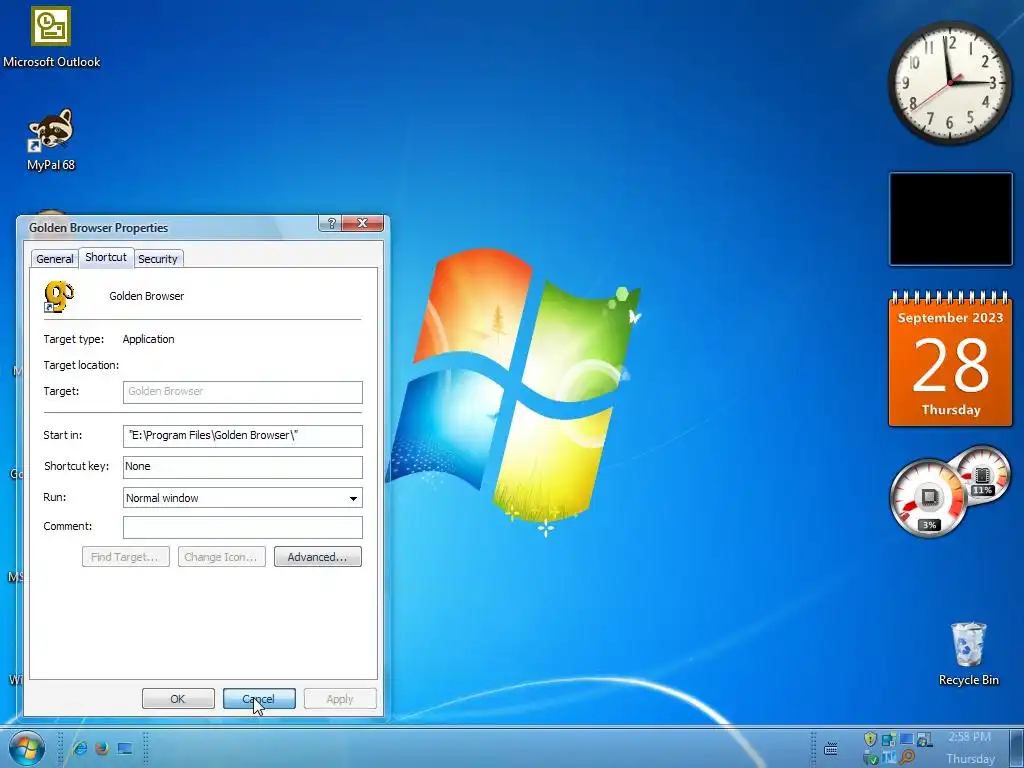Click the yellow security shield tray icon

[871, 739]
